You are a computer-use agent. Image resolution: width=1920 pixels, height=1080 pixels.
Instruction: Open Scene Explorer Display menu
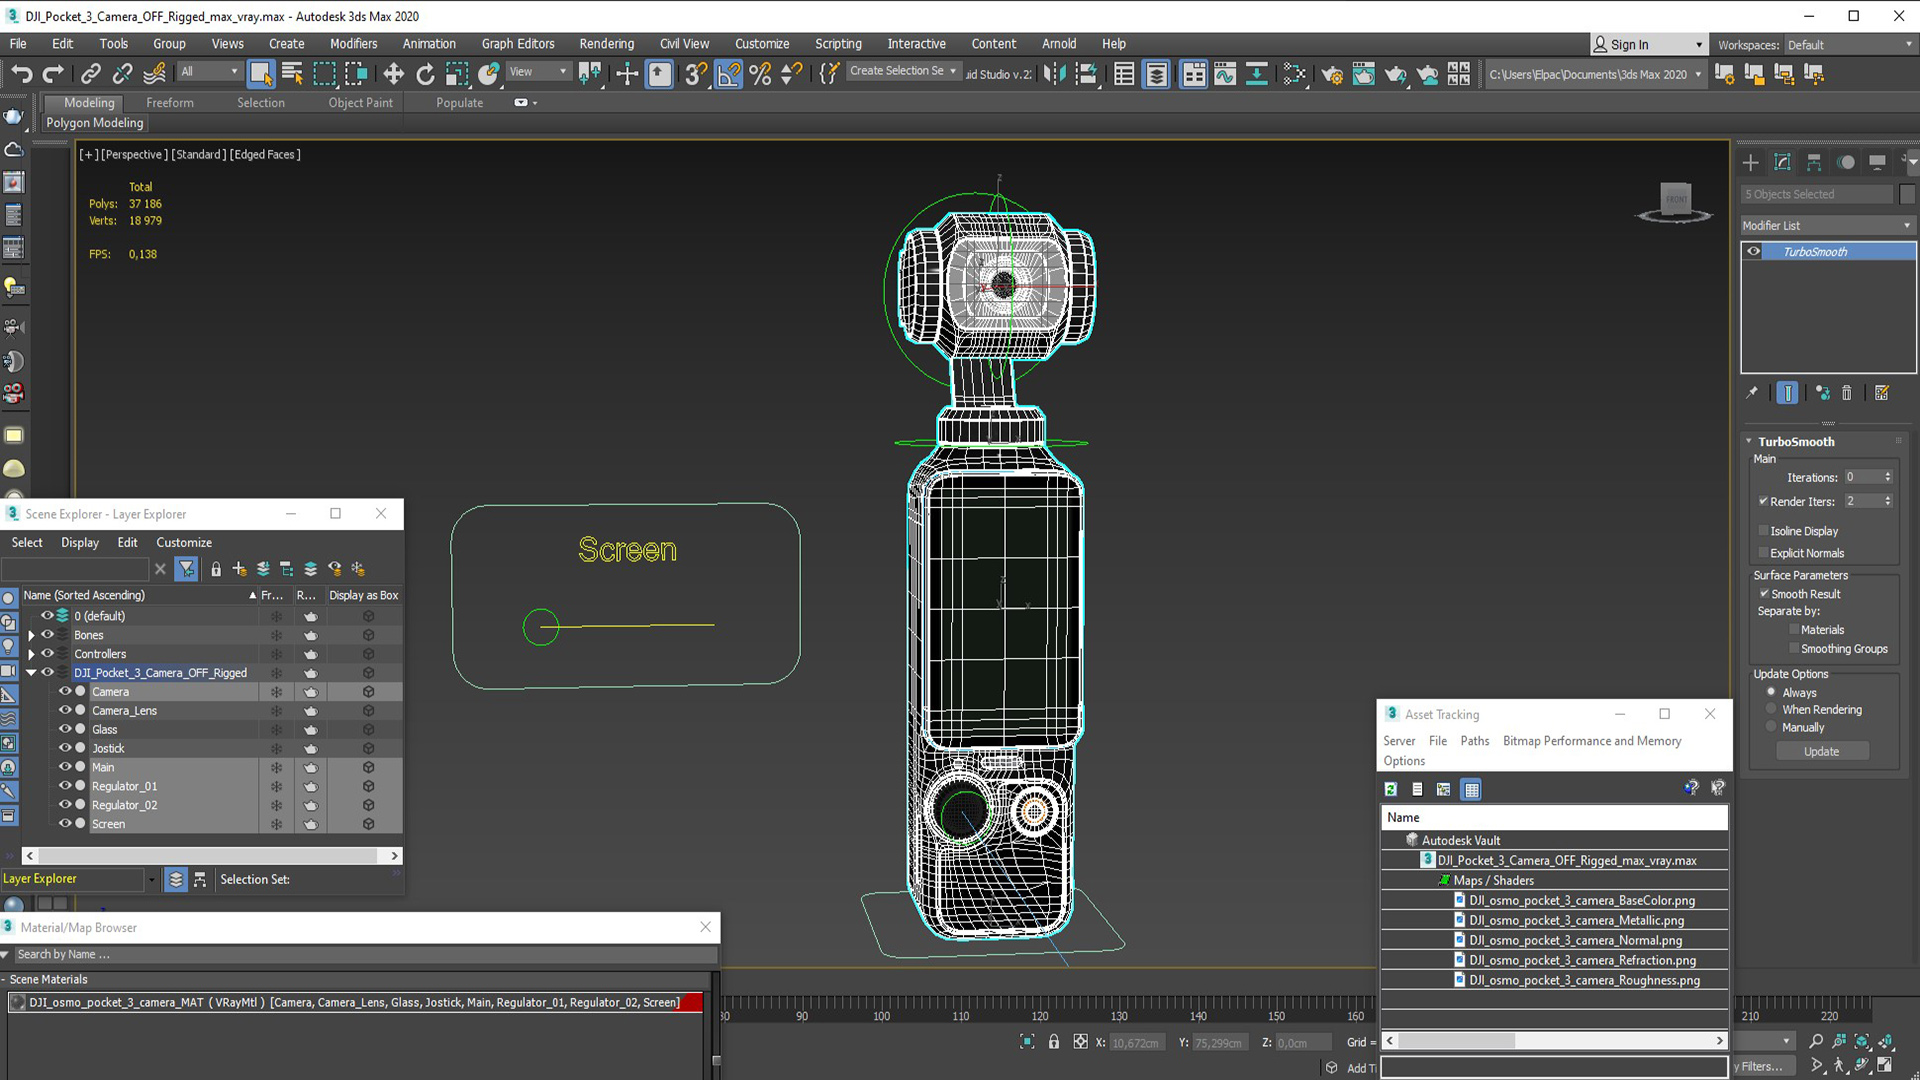pyautogui.click(x=80, y=543)
